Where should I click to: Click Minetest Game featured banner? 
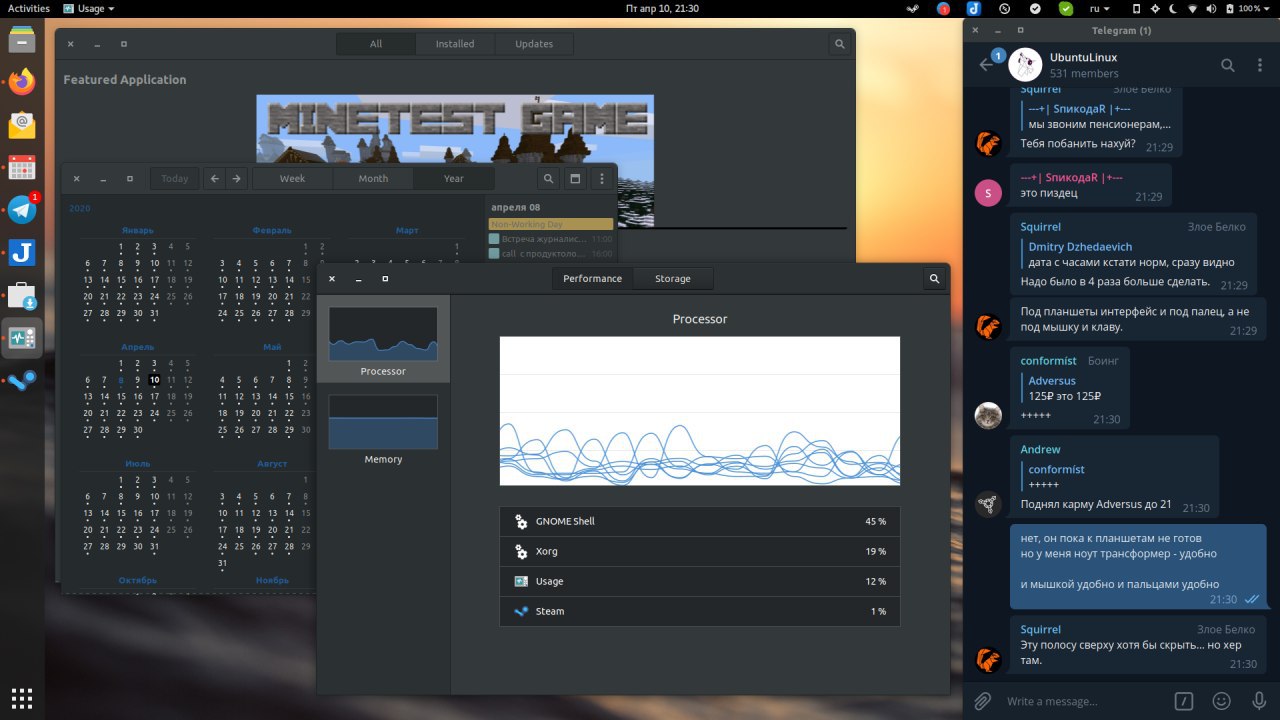click(x=455, y=128)
